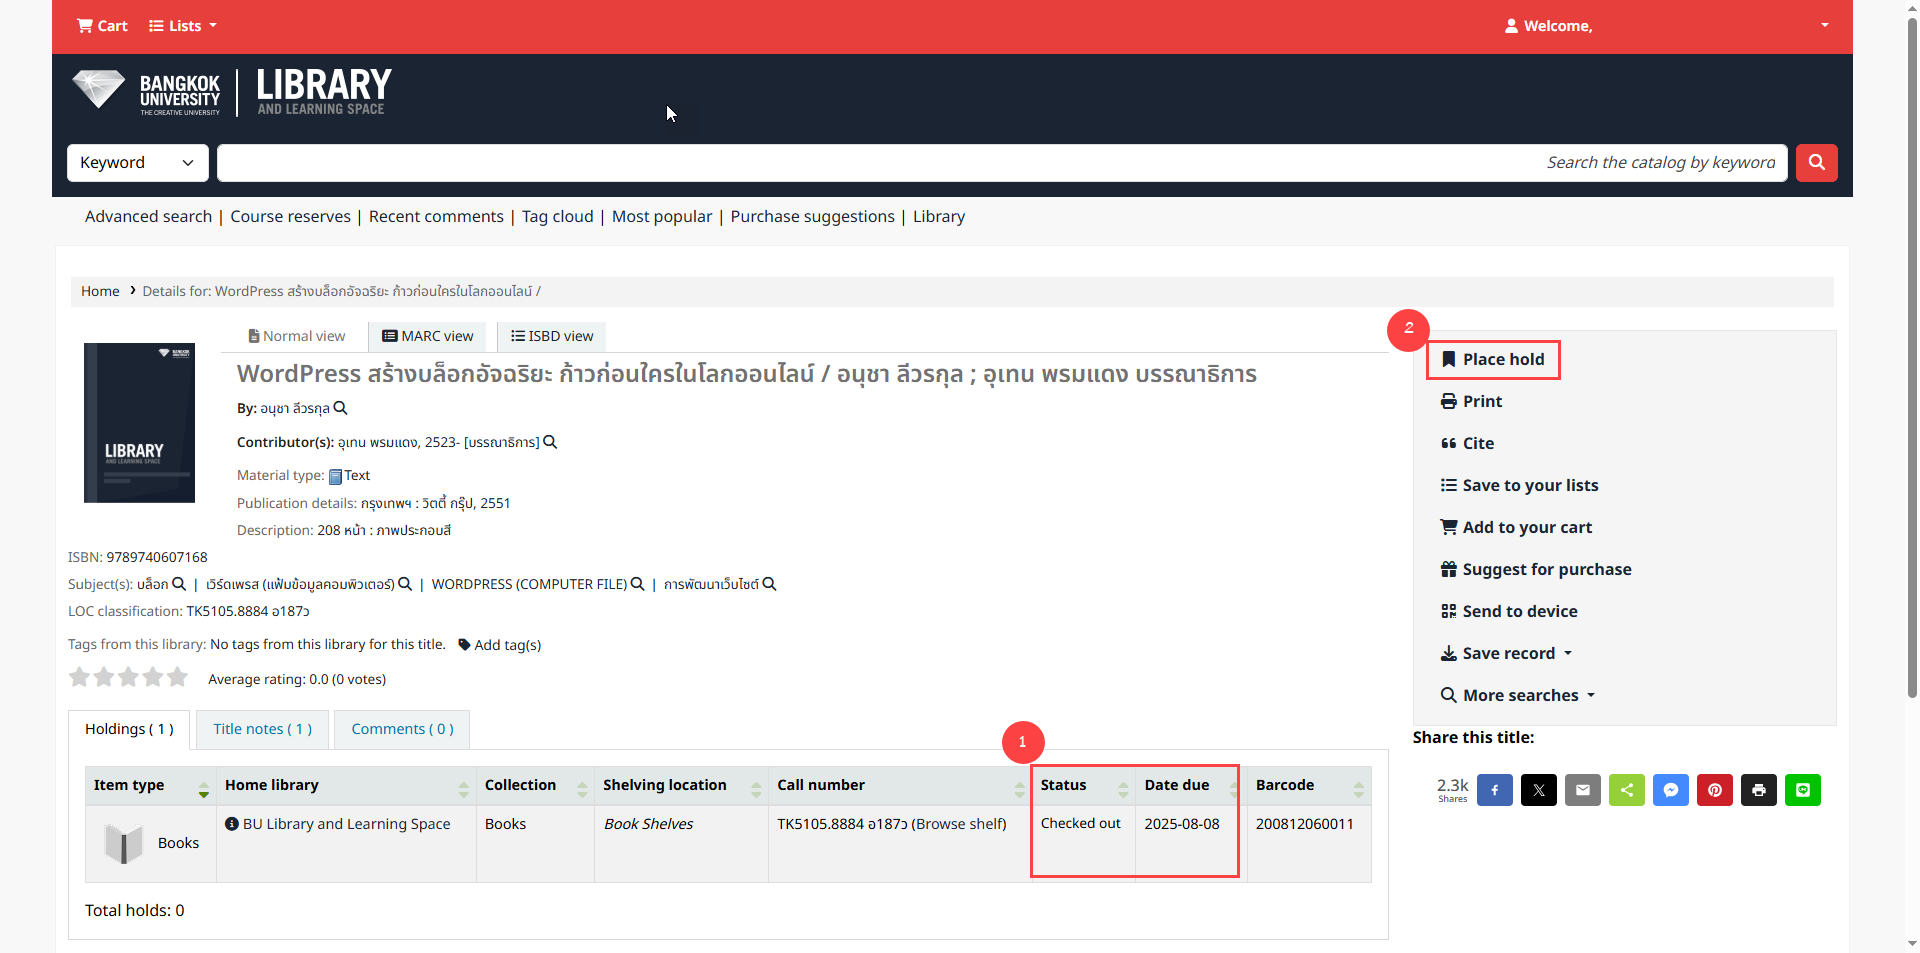This screenshot has width=1920, height=953.
Task: Open the Holdings ( 1 ) tab
Action: click(129, 729)
